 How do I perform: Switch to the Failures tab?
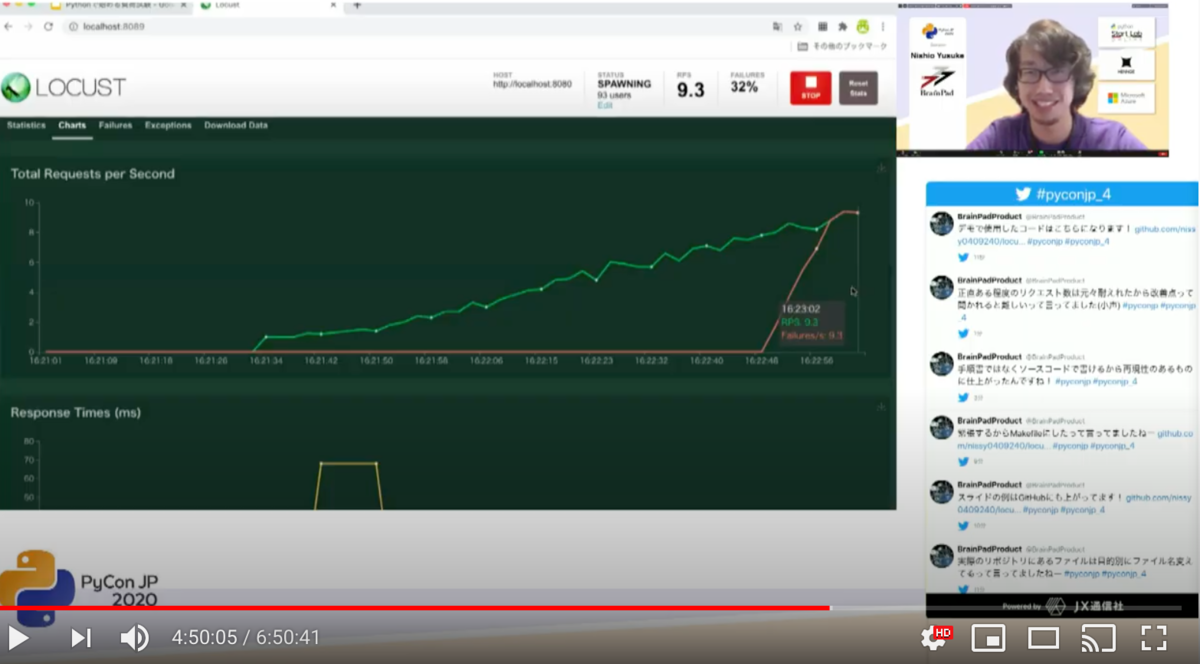pos(115,126)
